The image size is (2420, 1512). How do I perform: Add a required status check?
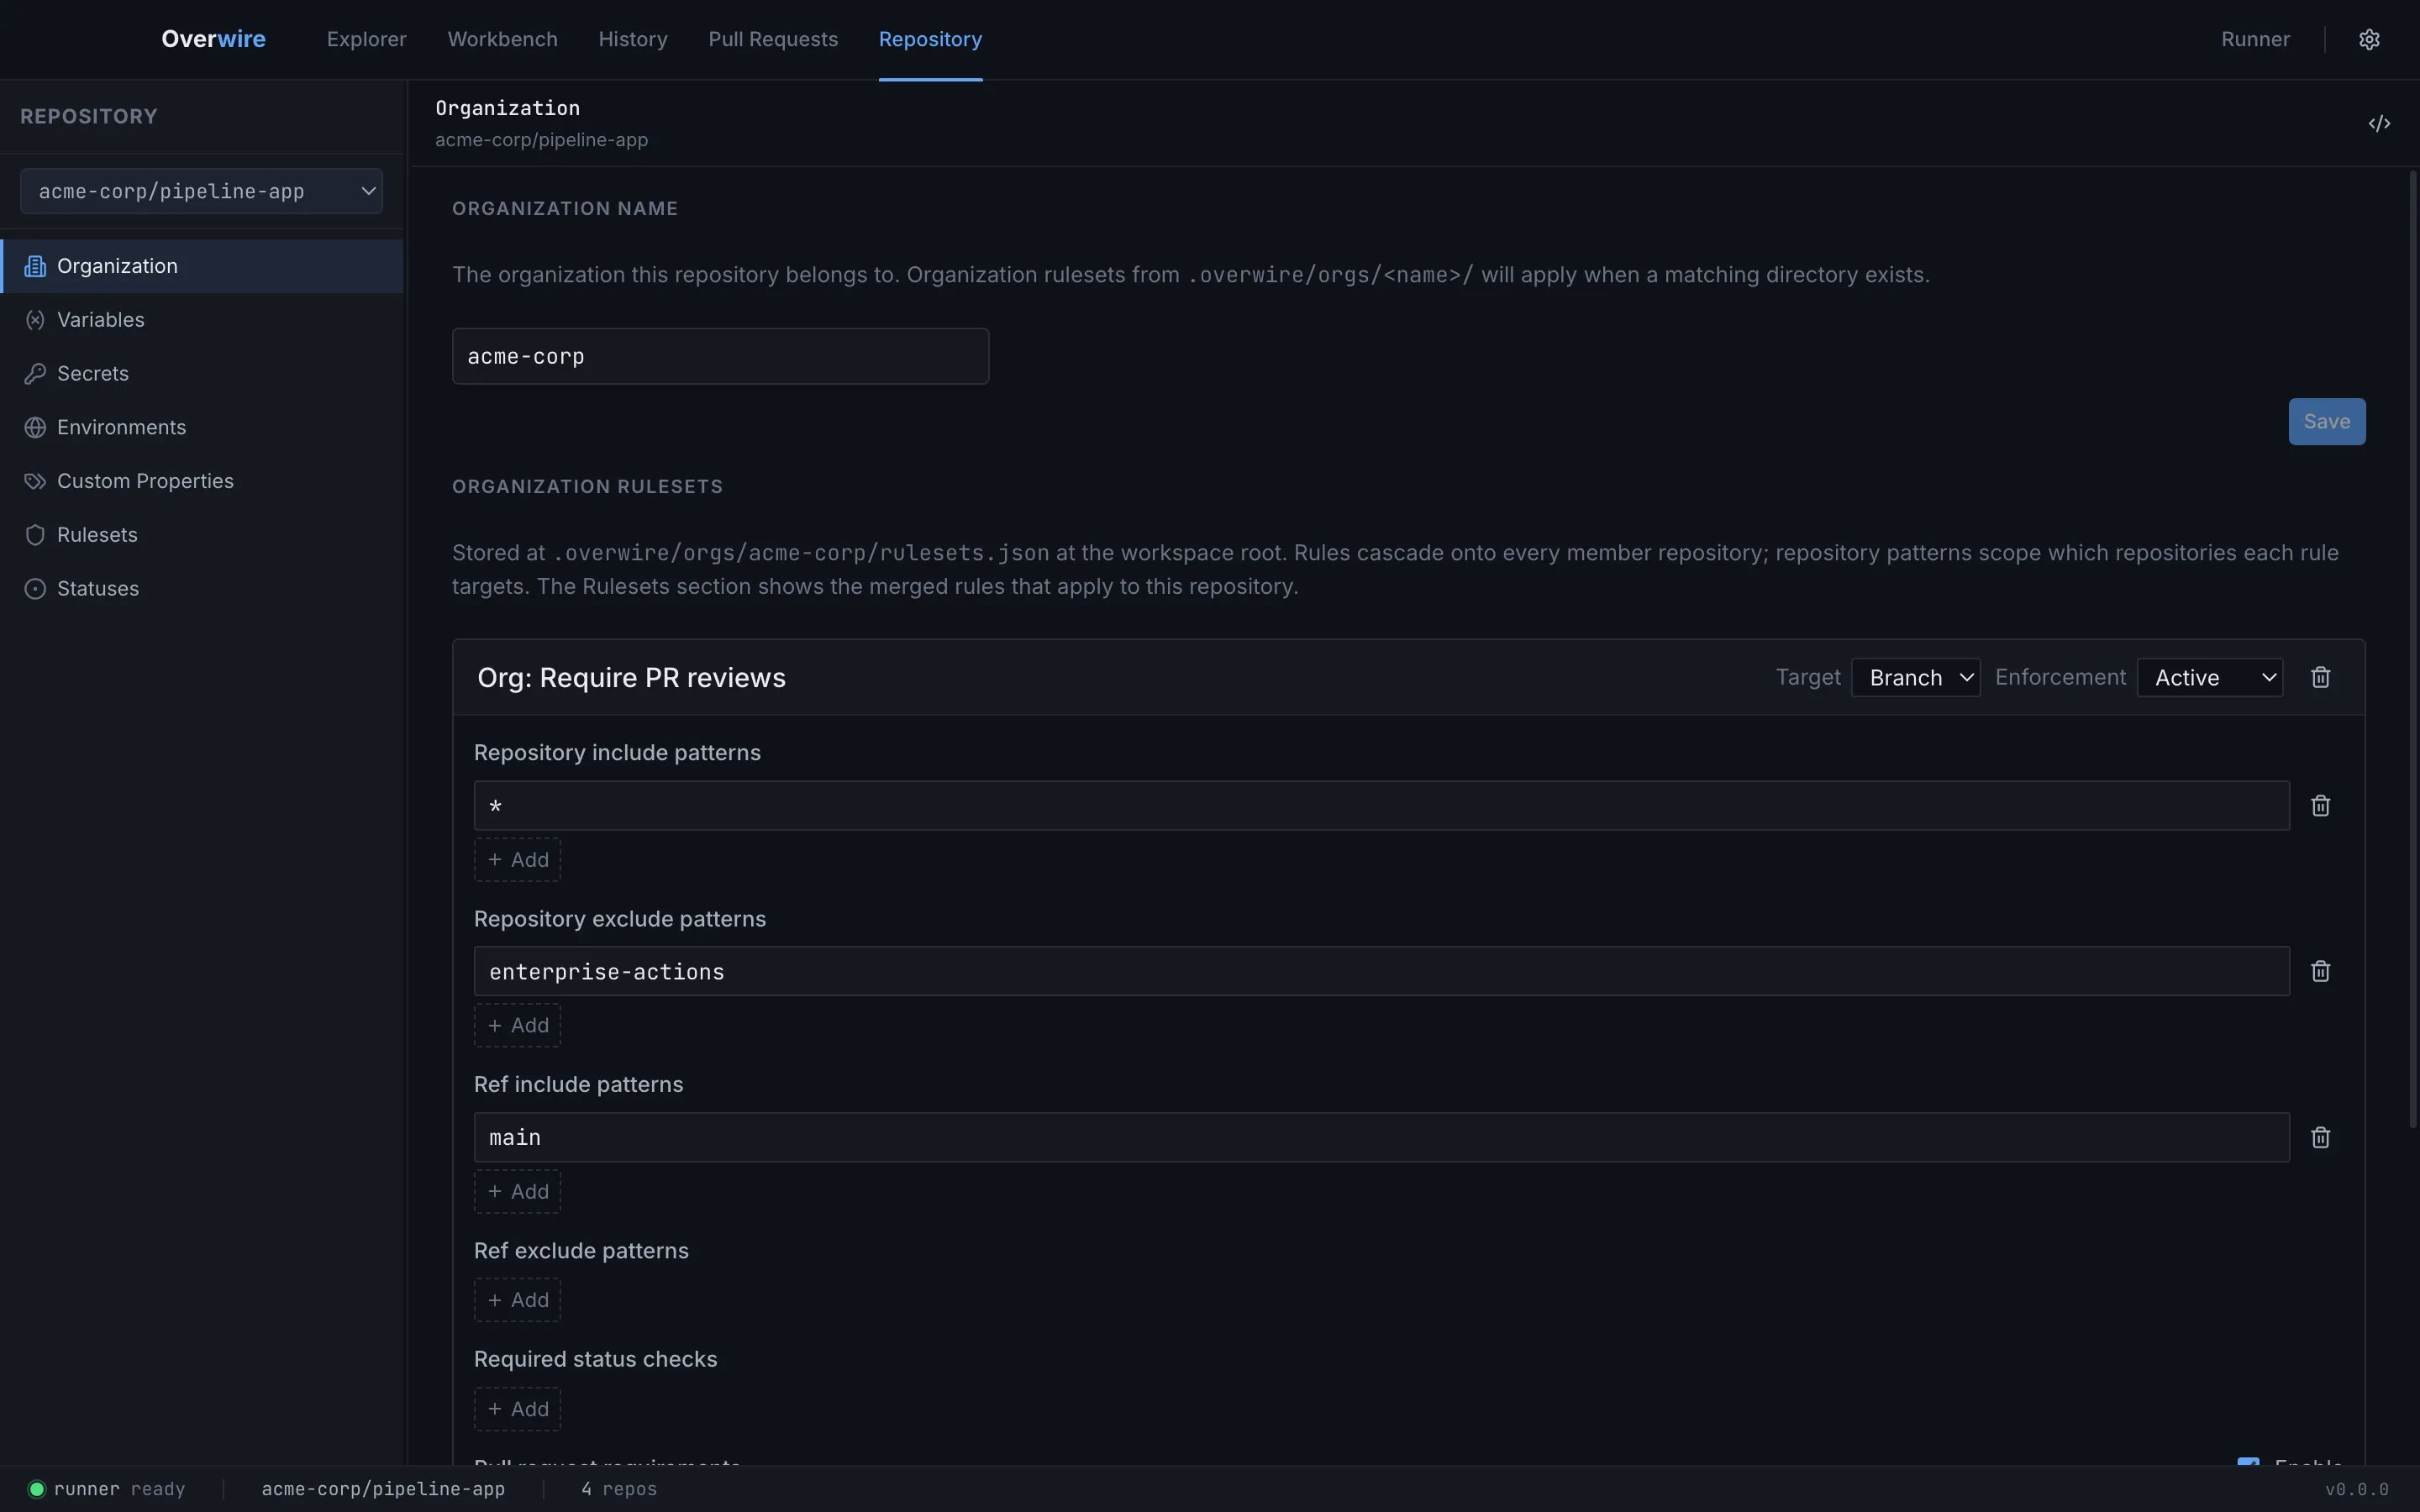[517, 1409]
